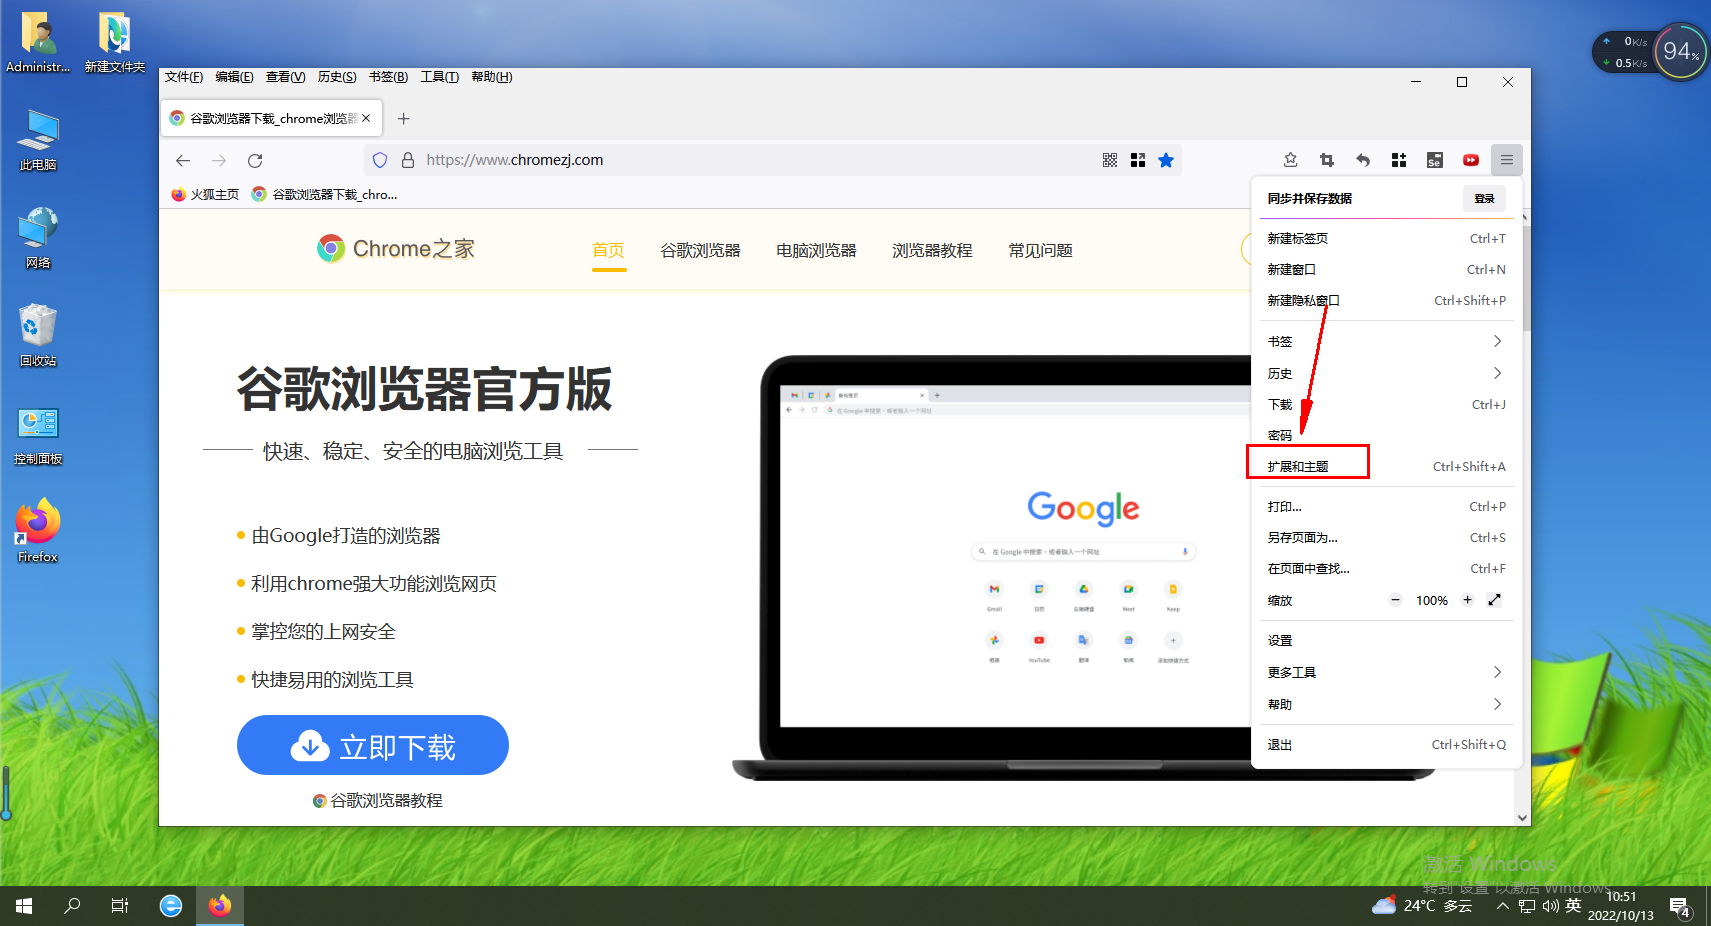
Task: Click the taskbar search magnifier
Action: coord(72,906)
